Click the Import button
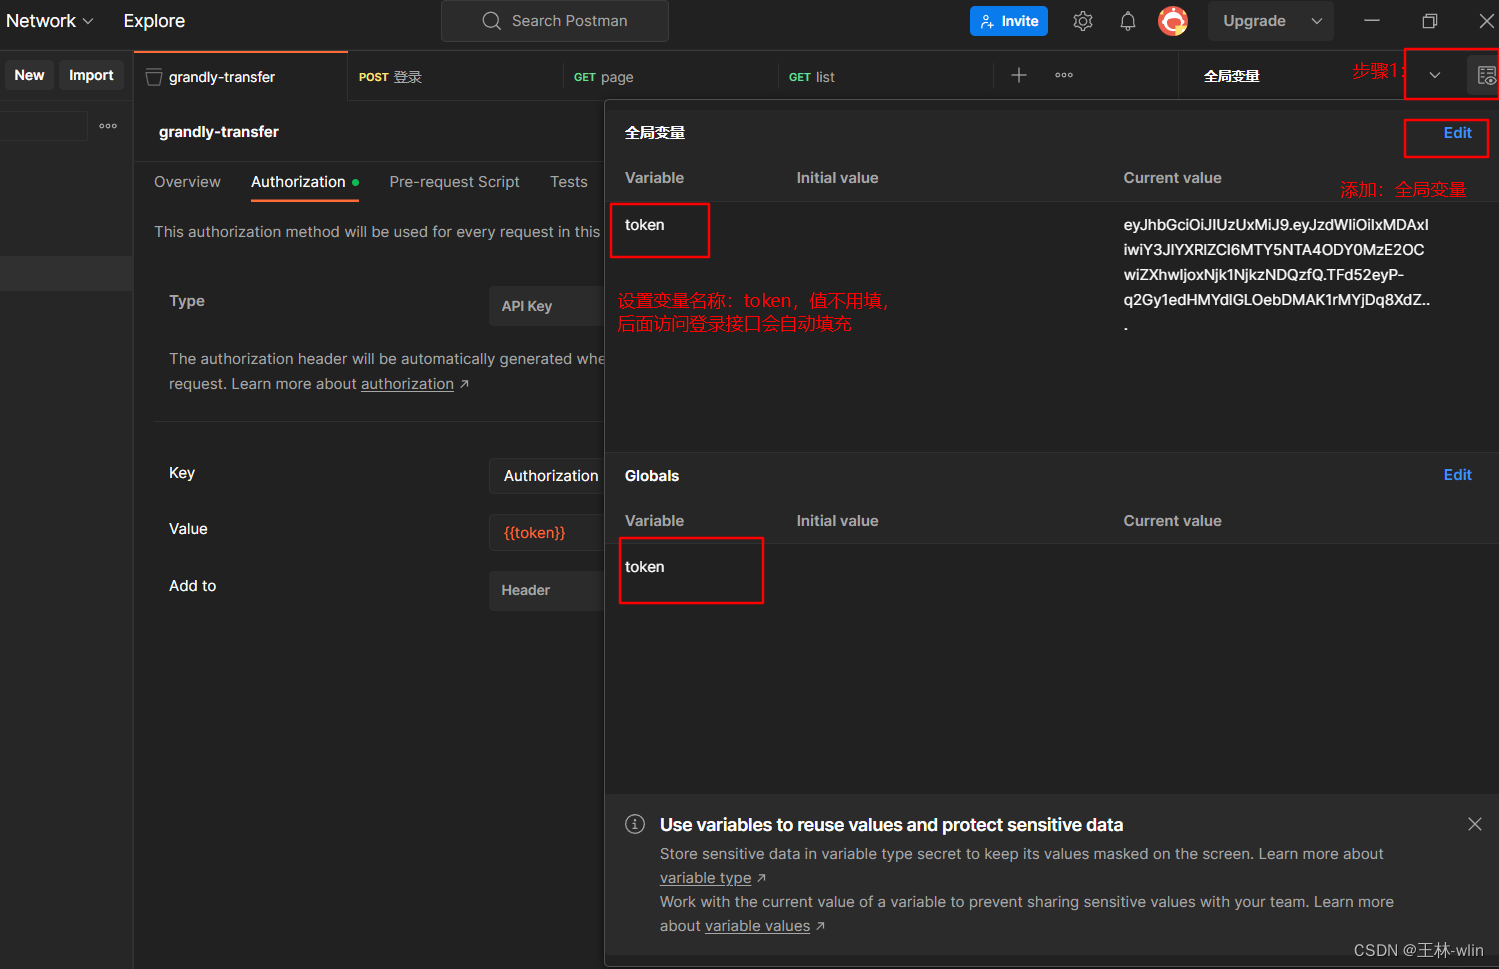Image resolution: width=1499 pixels, height=969 pixels. pos(91,75)
